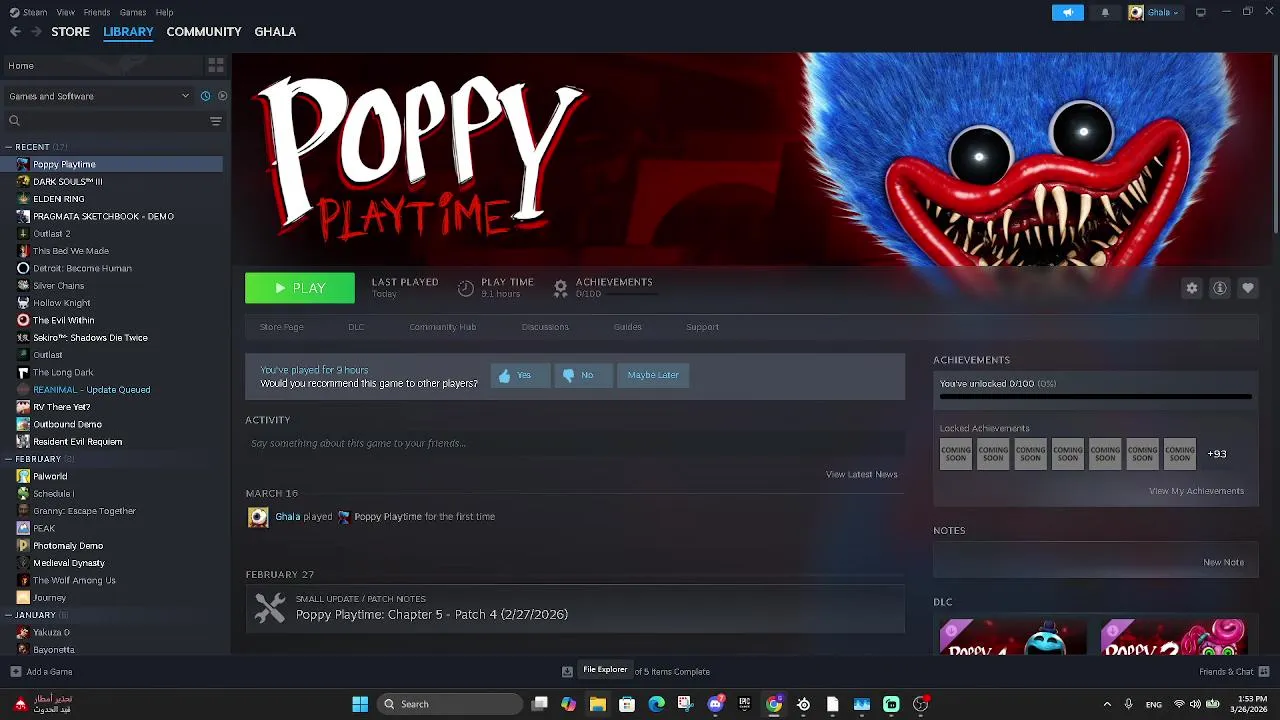This screenshot has height=720, width=1280.
Task: Open the Help menu
Action: pyautogui.click(x=165, y=12)
